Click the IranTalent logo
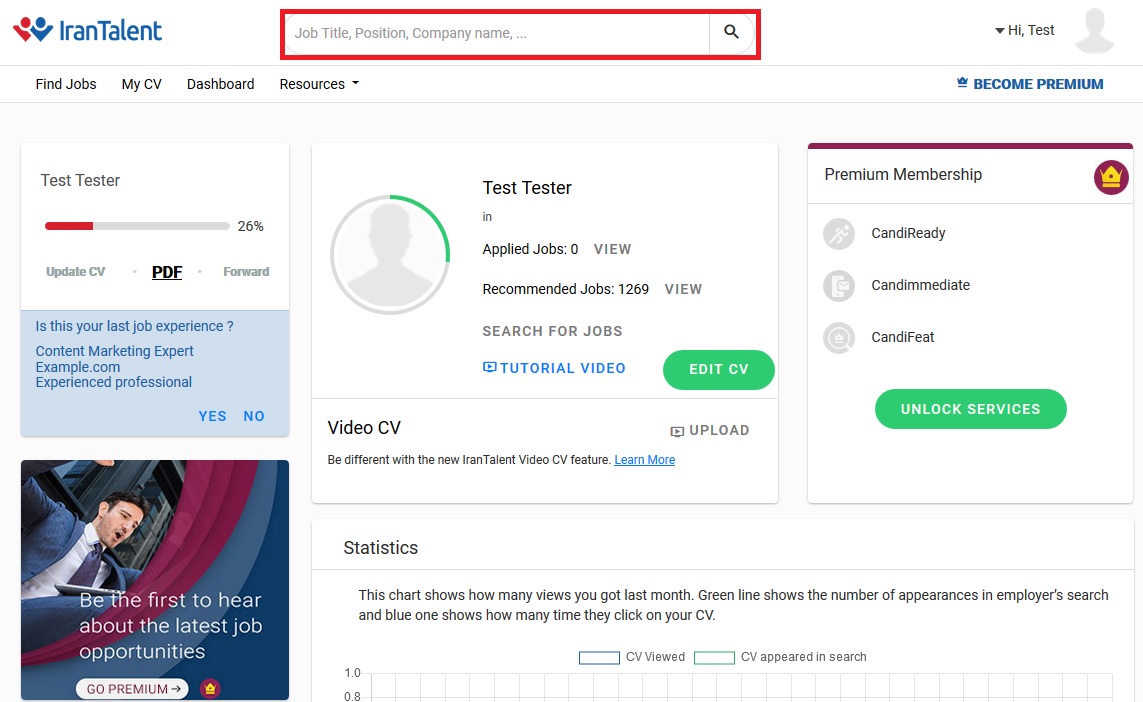 [x=88, y=31]
